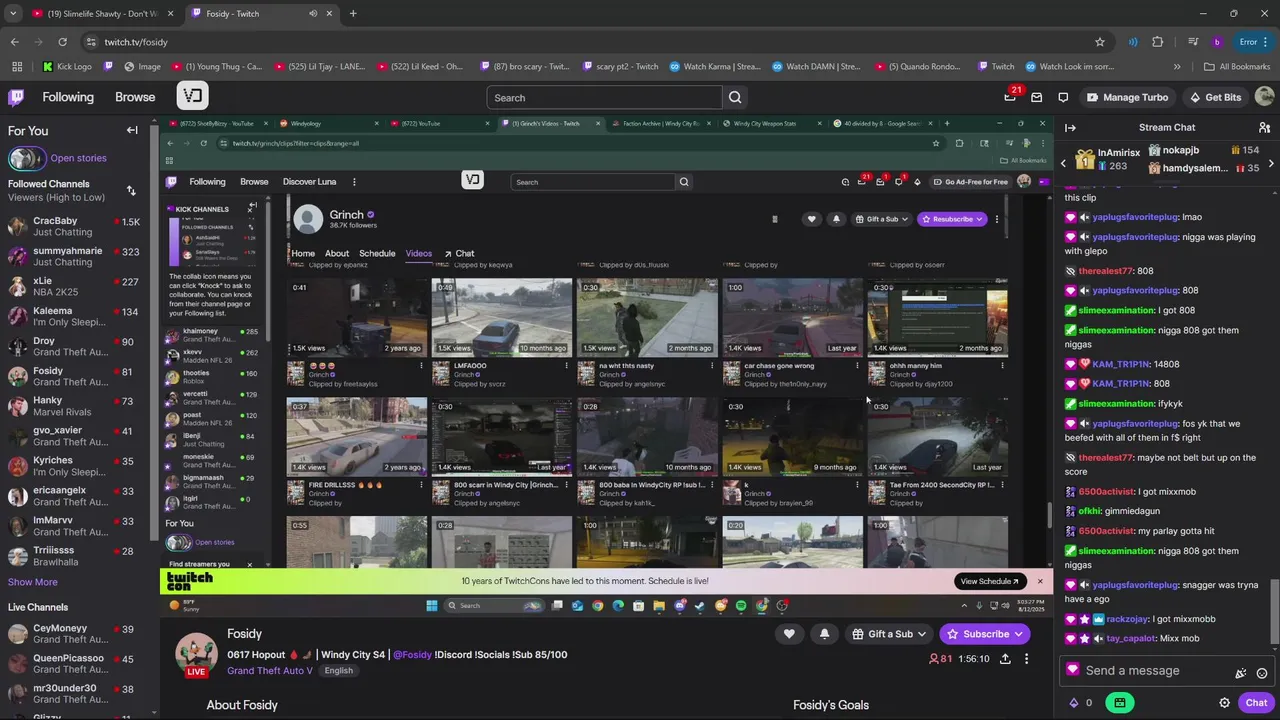Click Fosidy's LIVE avatar below the stream
The image size is (1280, 720).
click(196, 654)
